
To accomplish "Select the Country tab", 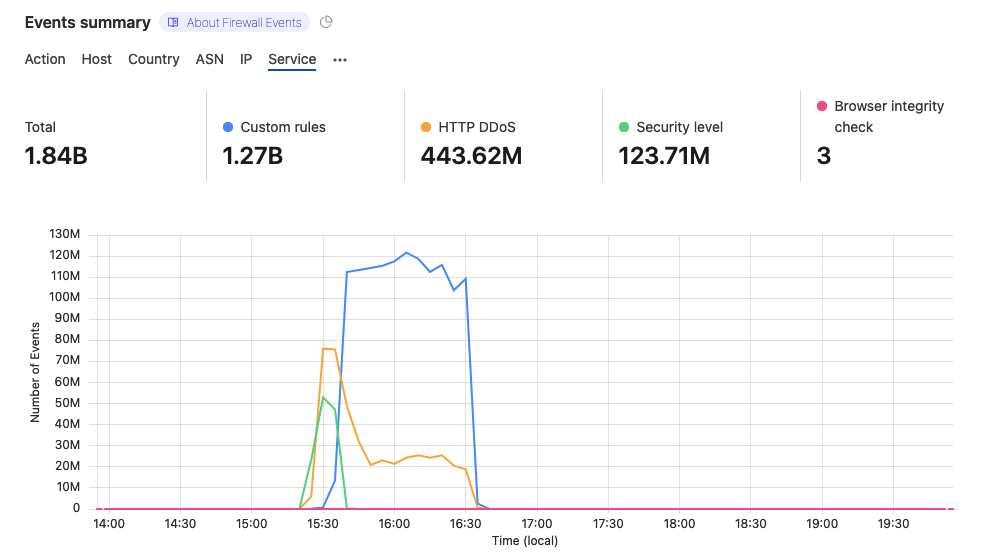I will tap(154, 59).
